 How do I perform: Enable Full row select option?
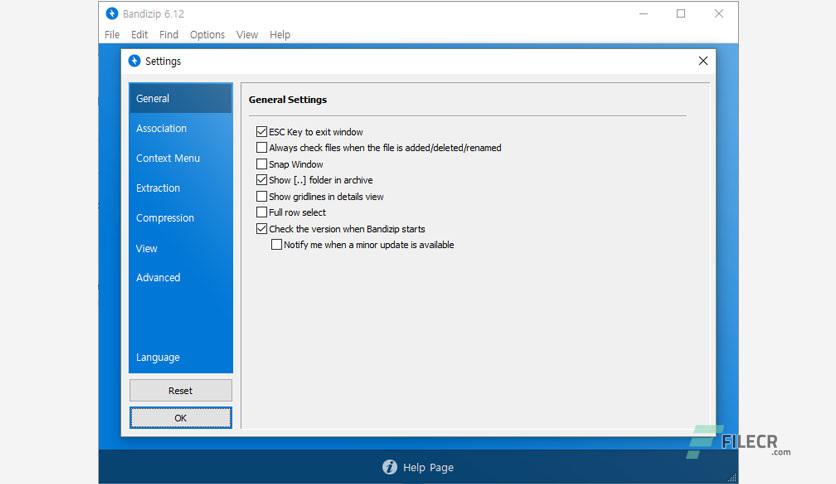pyautogui.click(x=261, y=212)
